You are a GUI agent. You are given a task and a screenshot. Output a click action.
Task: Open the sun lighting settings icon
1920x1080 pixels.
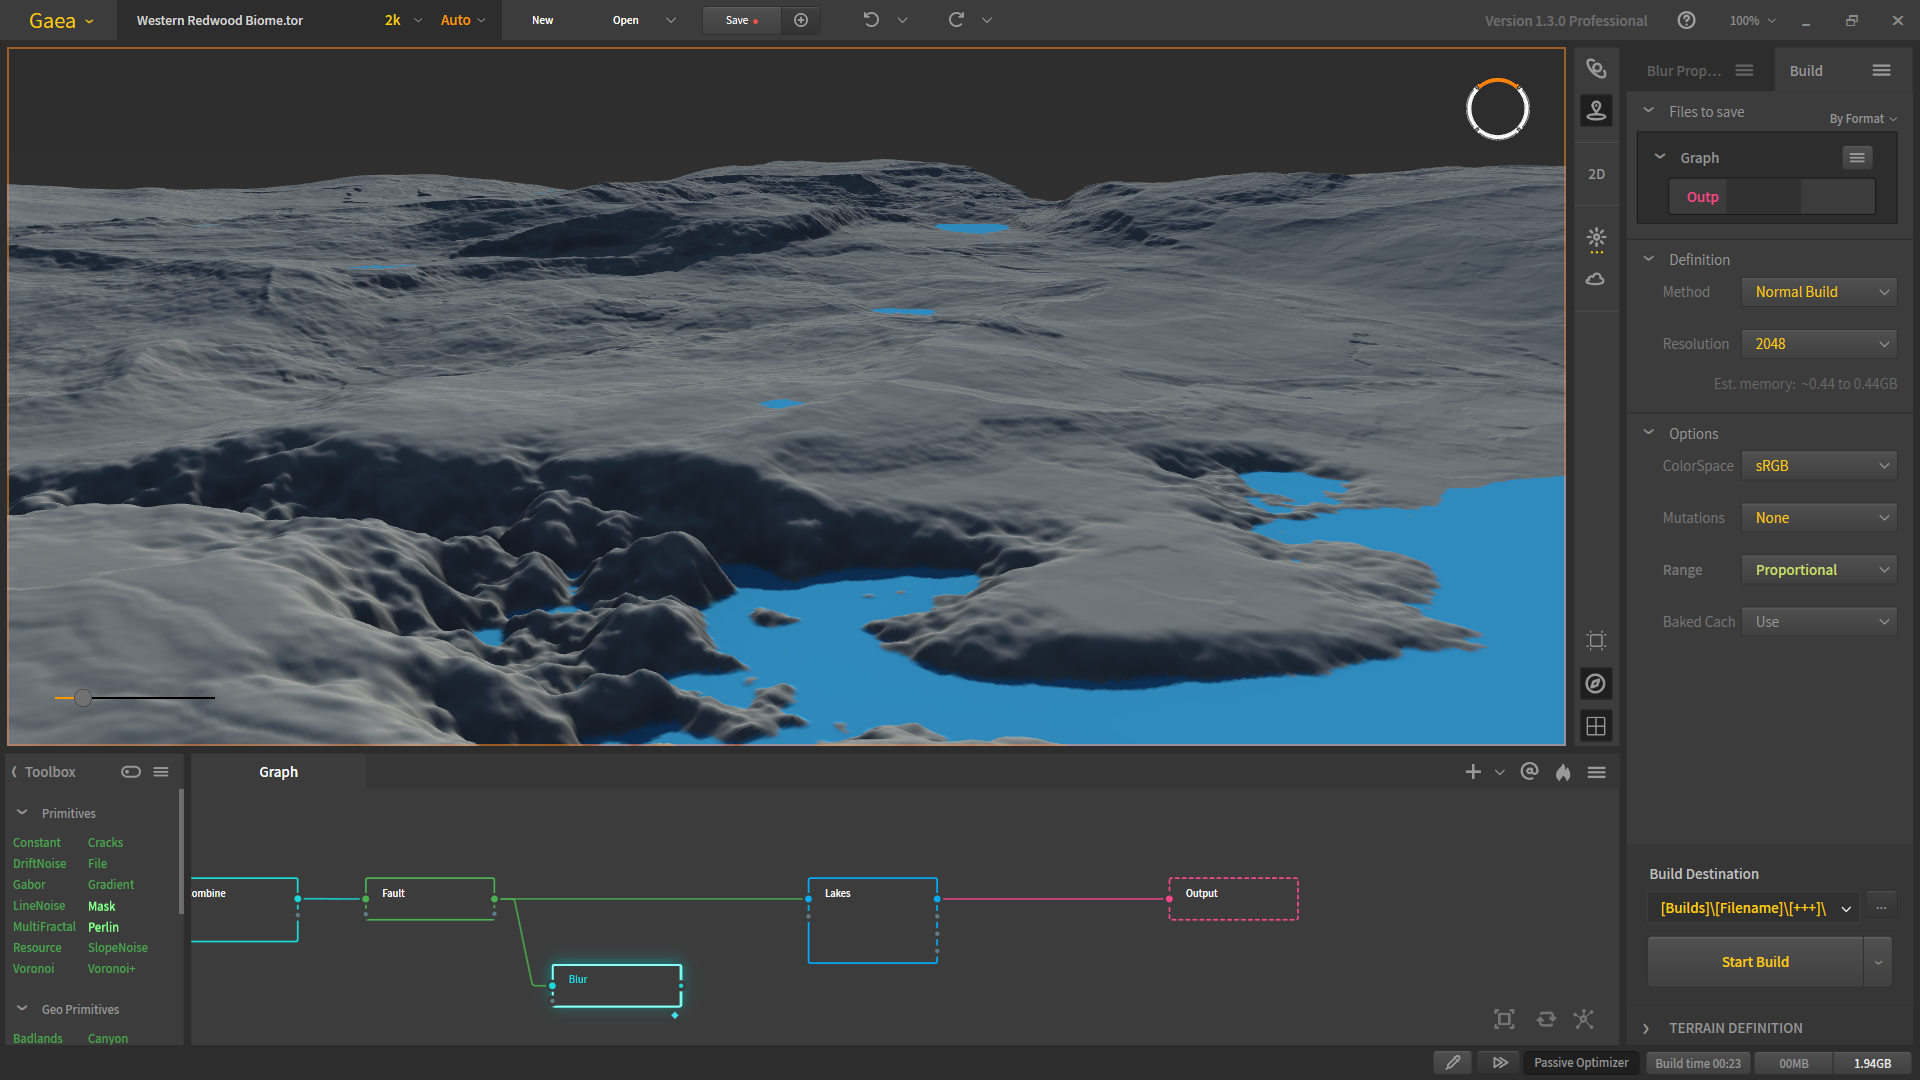pyautogui.click(x=1596, y=238)
